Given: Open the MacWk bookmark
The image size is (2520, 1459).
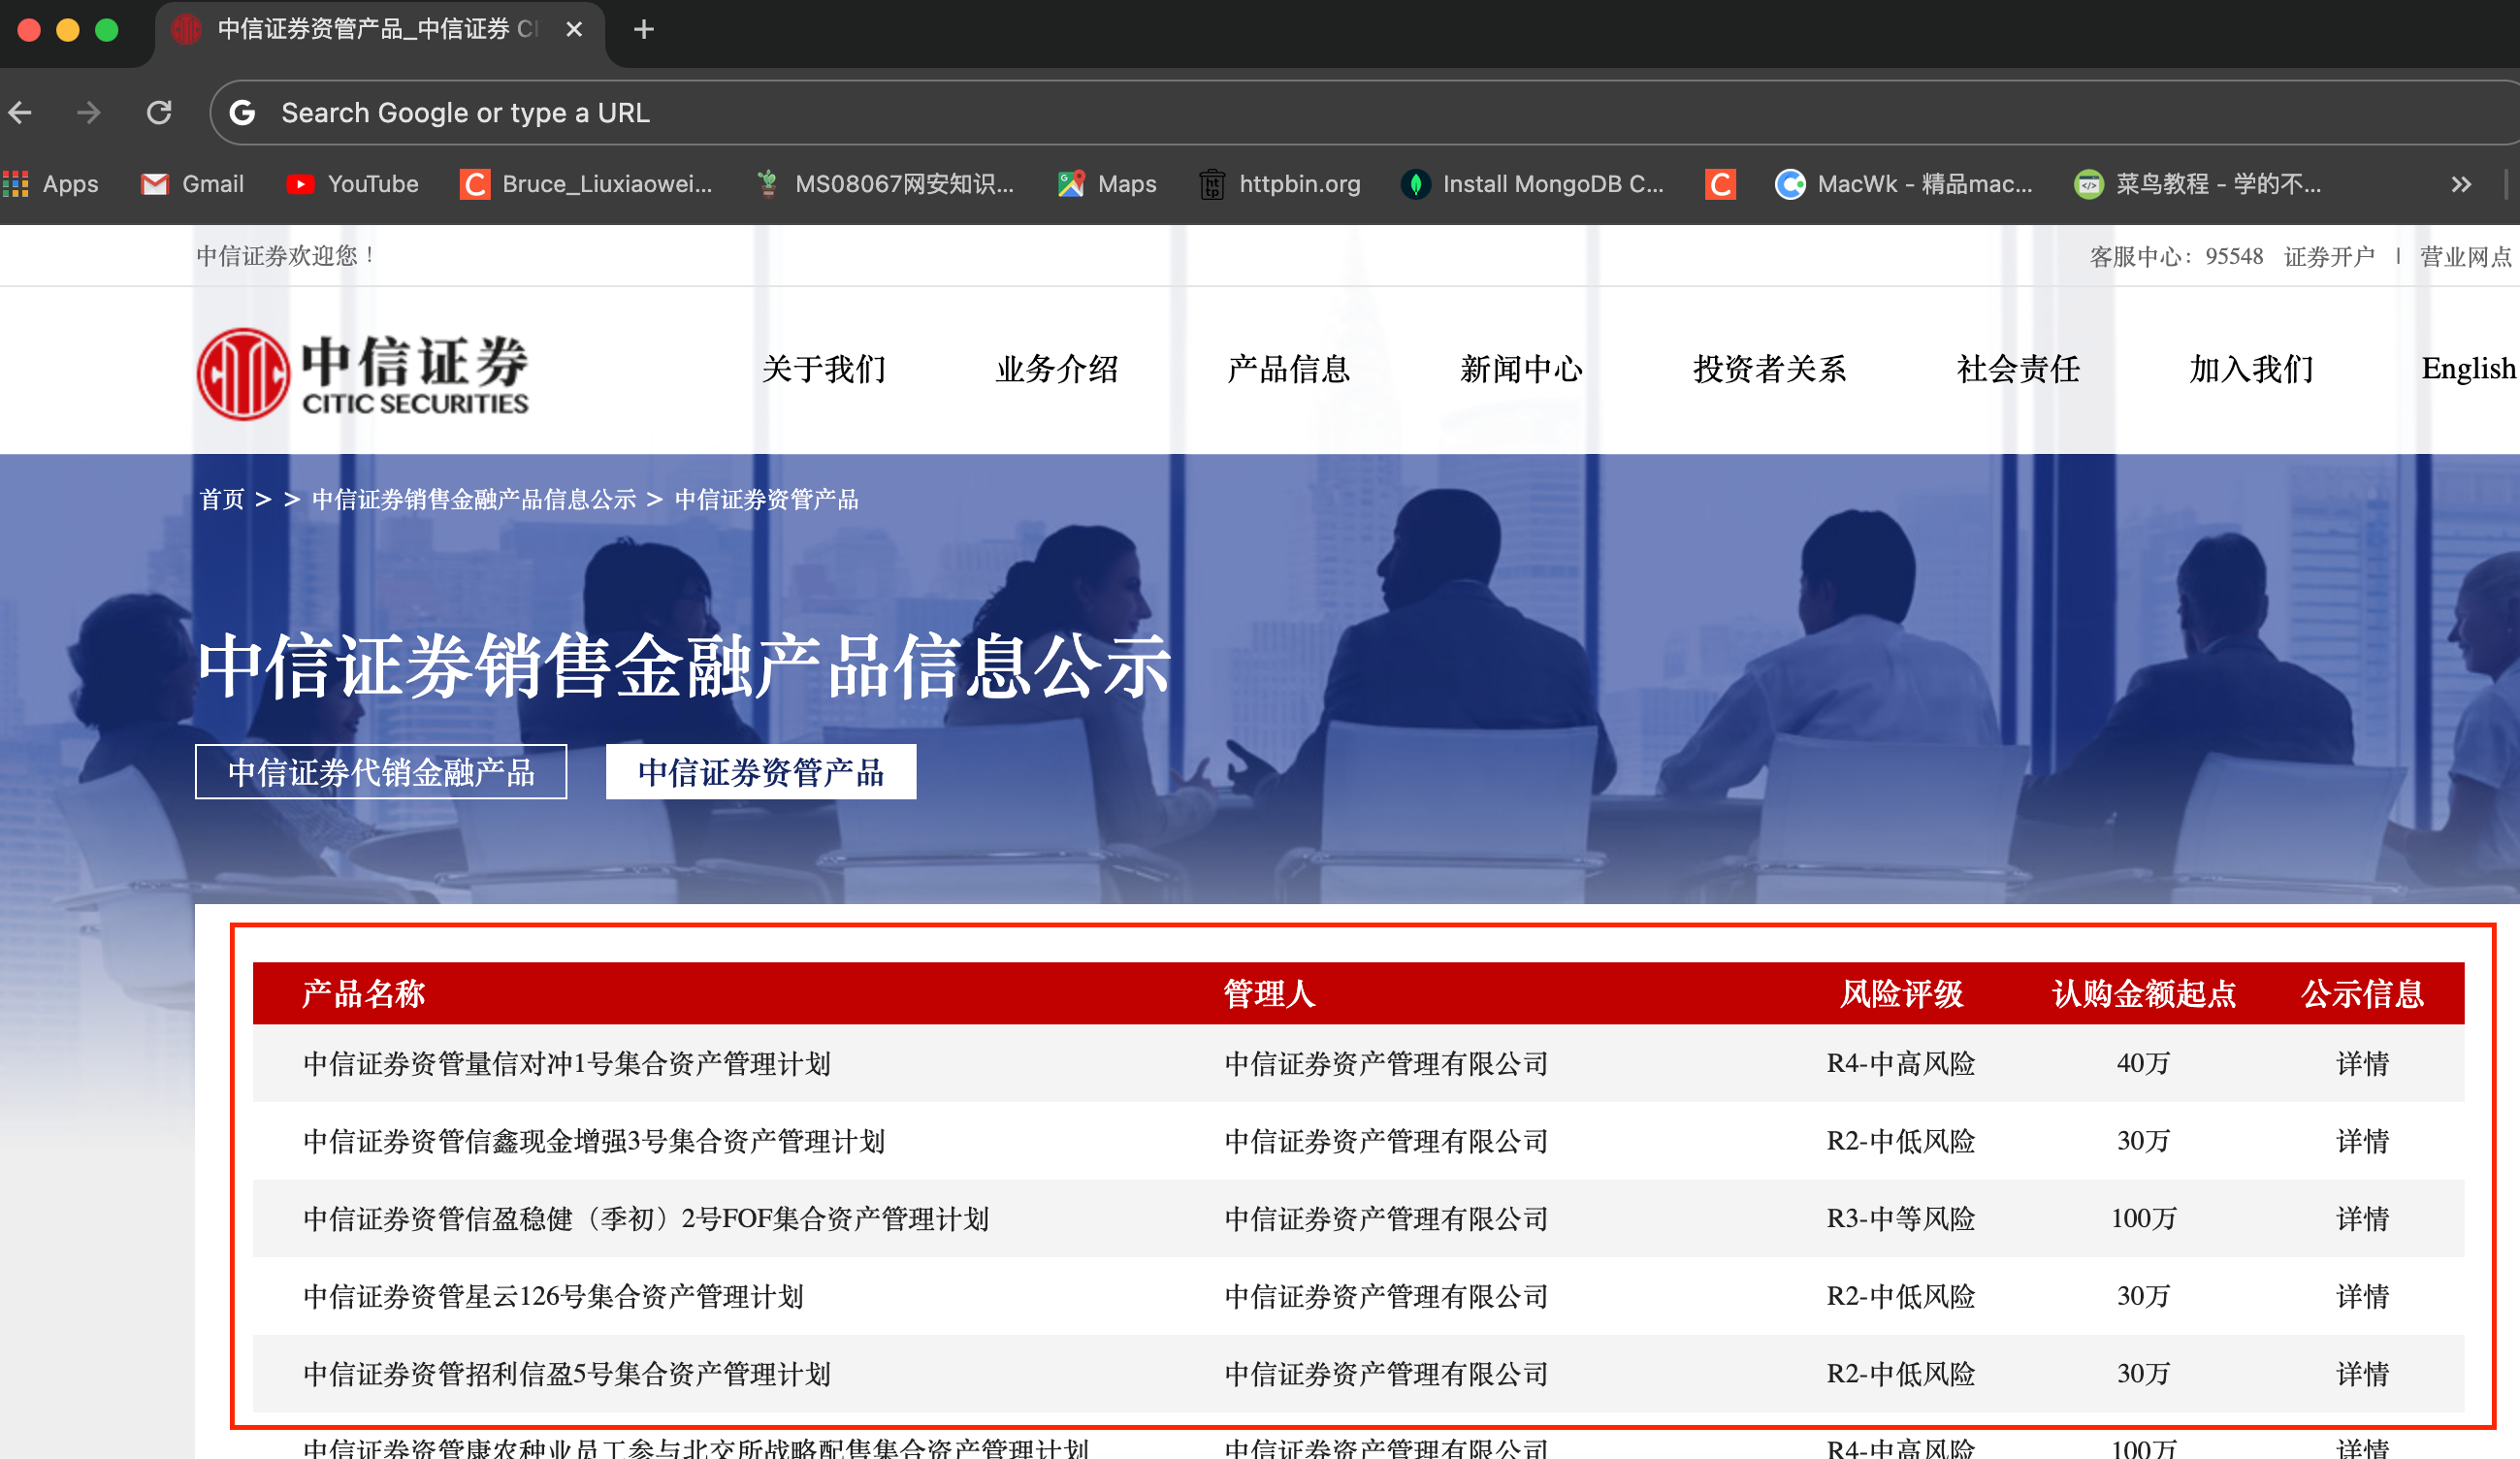Looking at the screenshot, I should [x=1904, y=184].
